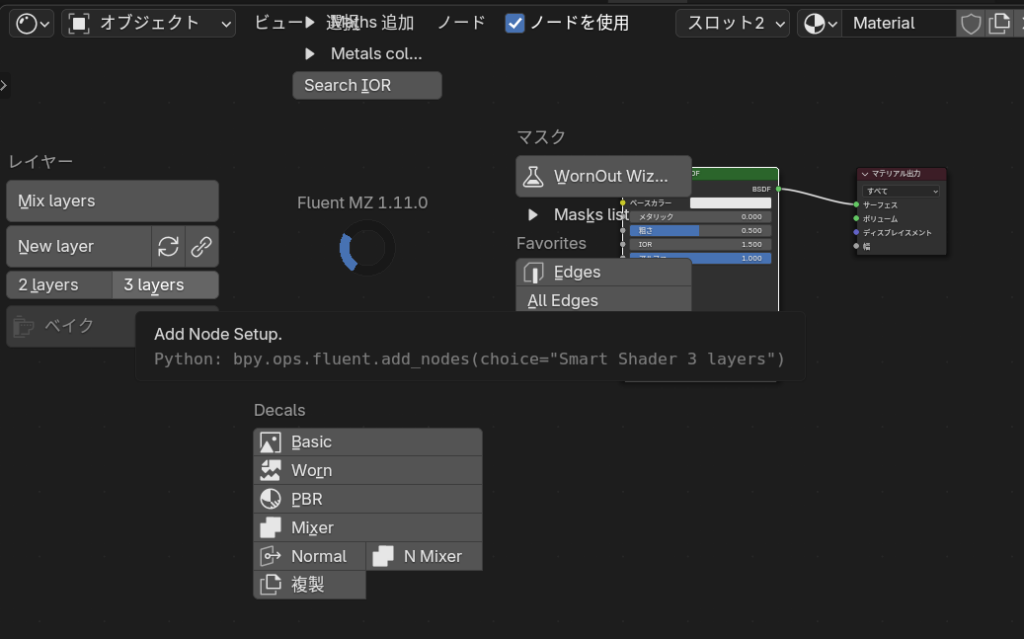Click the refresh icon beside New layer
Screen dimensions: 1024x639
[x=168, y=247]
